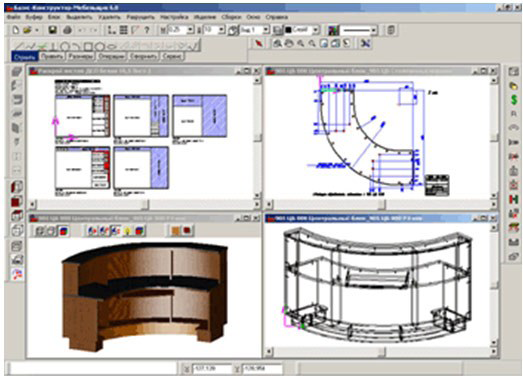
Task: Click the red cube icon in left sidebar
Action: point(17,201)
